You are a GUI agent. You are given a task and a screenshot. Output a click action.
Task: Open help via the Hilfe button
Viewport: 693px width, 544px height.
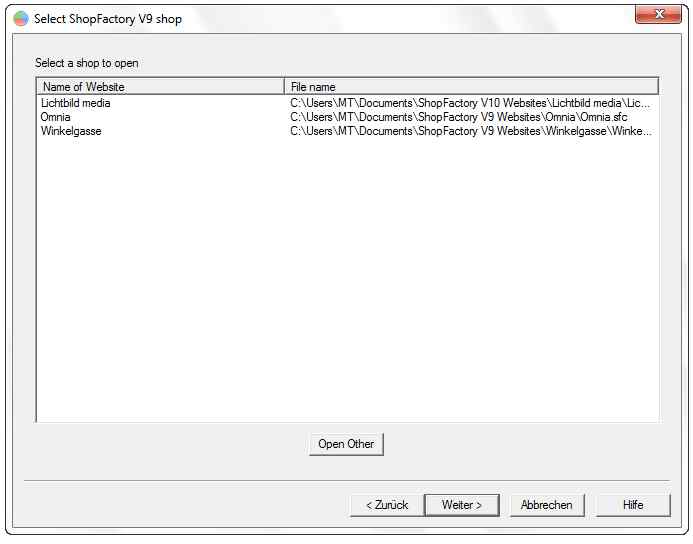tap(633, 505)
